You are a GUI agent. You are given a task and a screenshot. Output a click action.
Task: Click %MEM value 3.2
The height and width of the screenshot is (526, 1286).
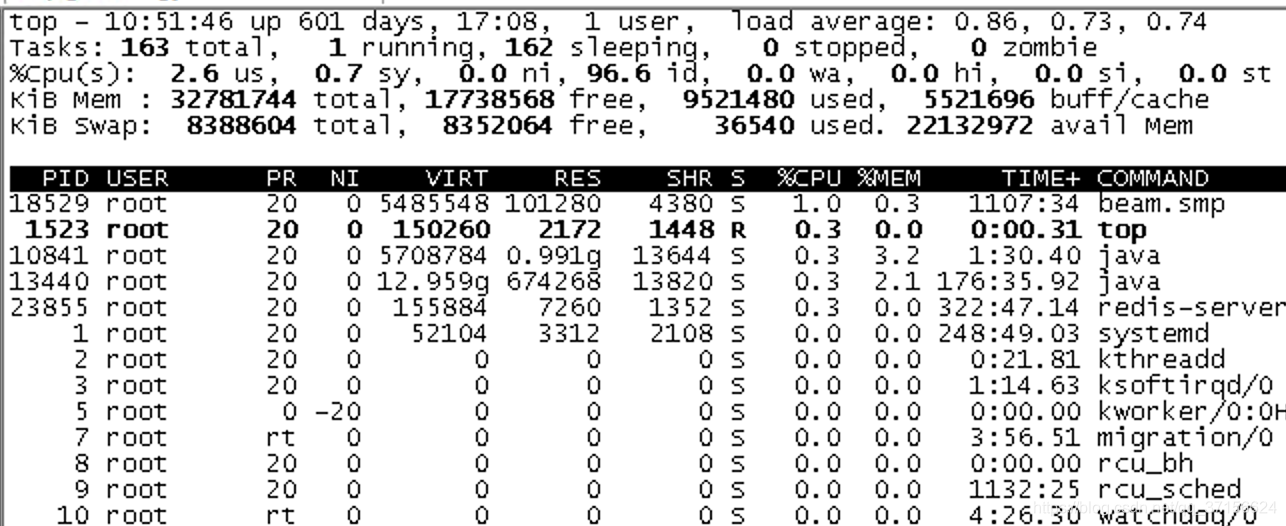click(x=895, y=256)
